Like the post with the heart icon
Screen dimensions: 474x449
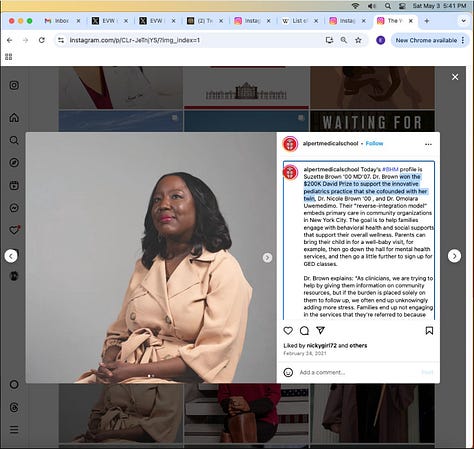[288, 330]
